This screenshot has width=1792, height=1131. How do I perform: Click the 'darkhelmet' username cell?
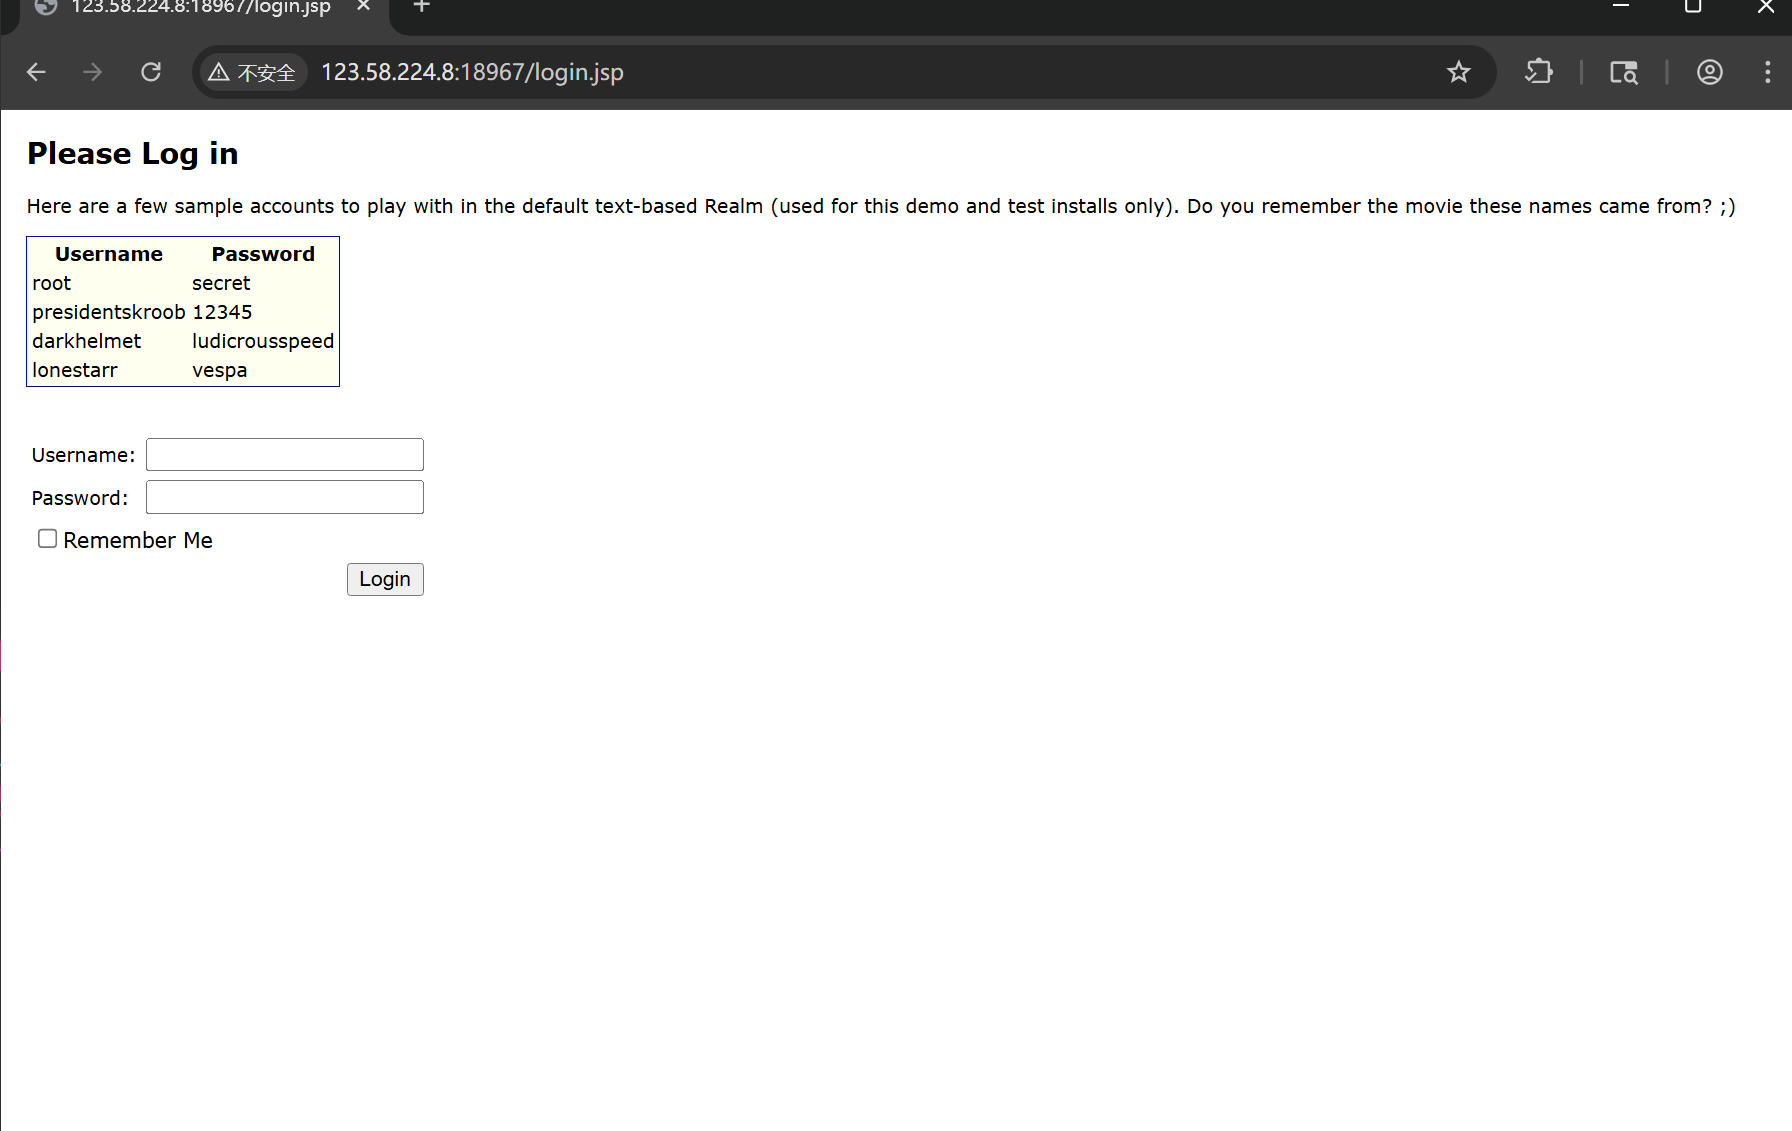(87, 341)
